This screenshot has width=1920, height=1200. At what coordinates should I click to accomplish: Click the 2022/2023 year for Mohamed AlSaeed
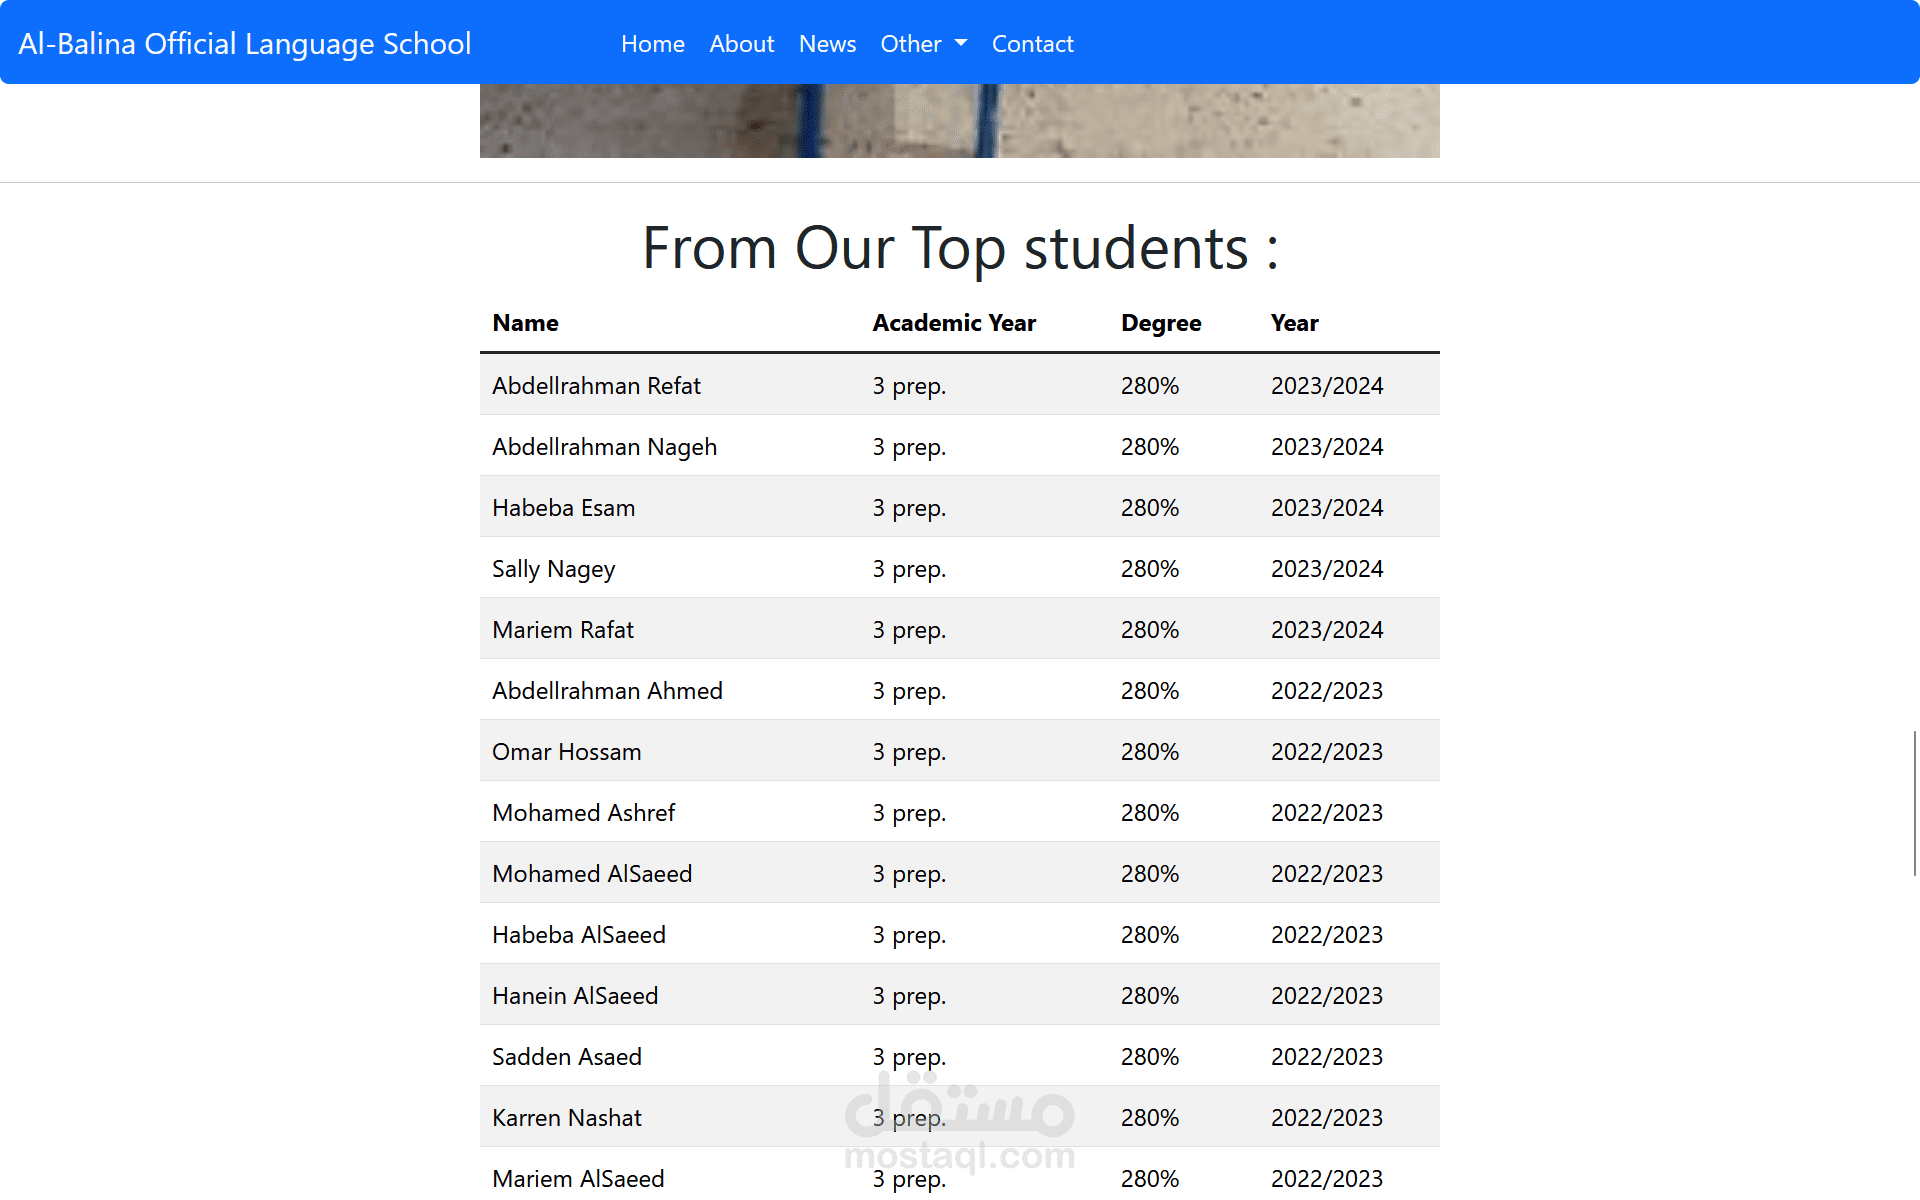(x=1327, y=874)
